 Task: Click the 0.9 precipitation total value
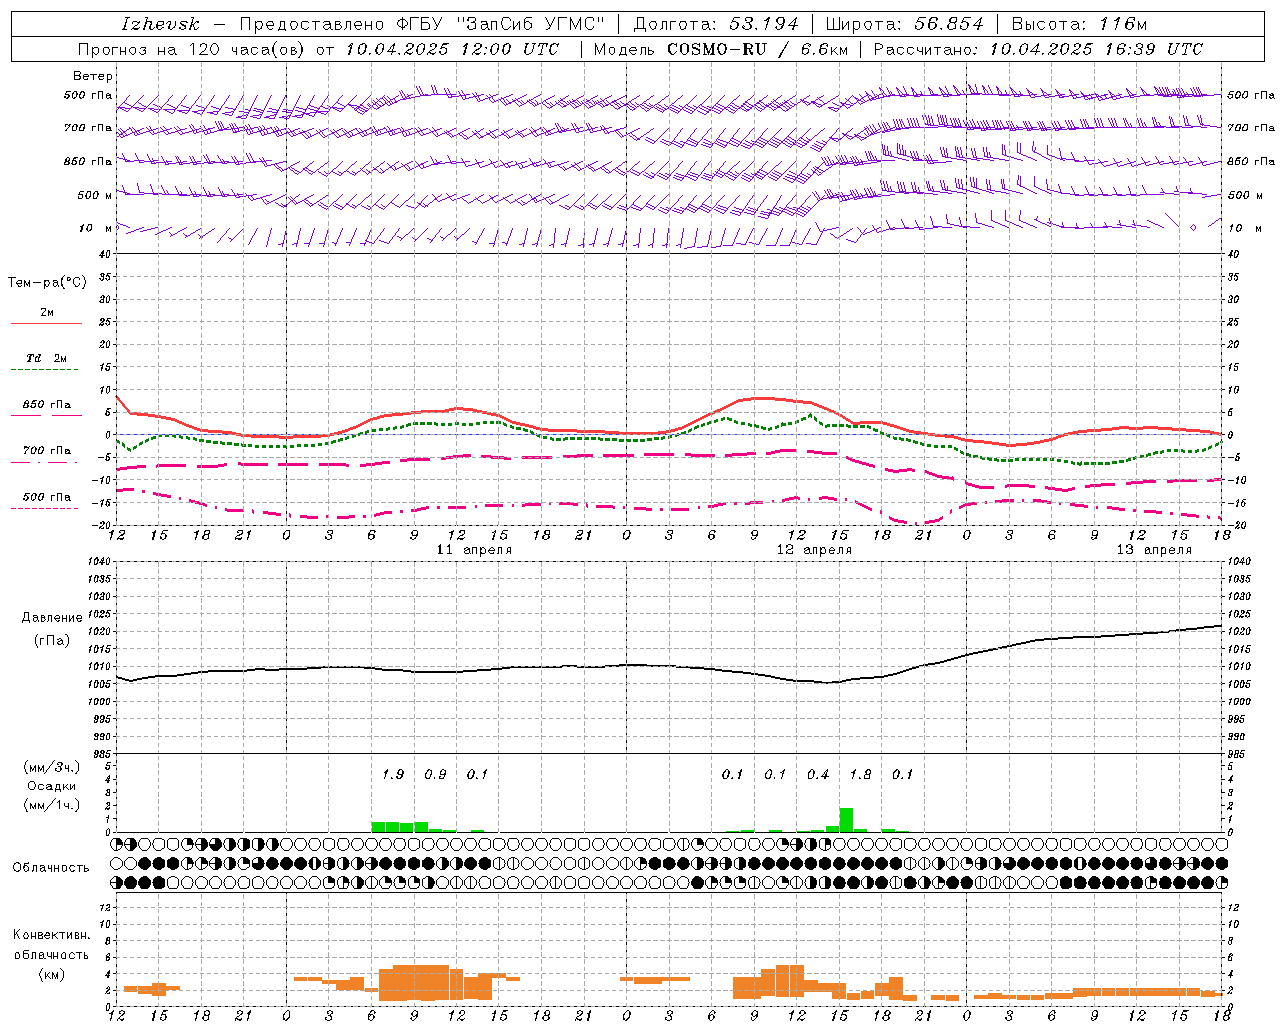point(435,774)
